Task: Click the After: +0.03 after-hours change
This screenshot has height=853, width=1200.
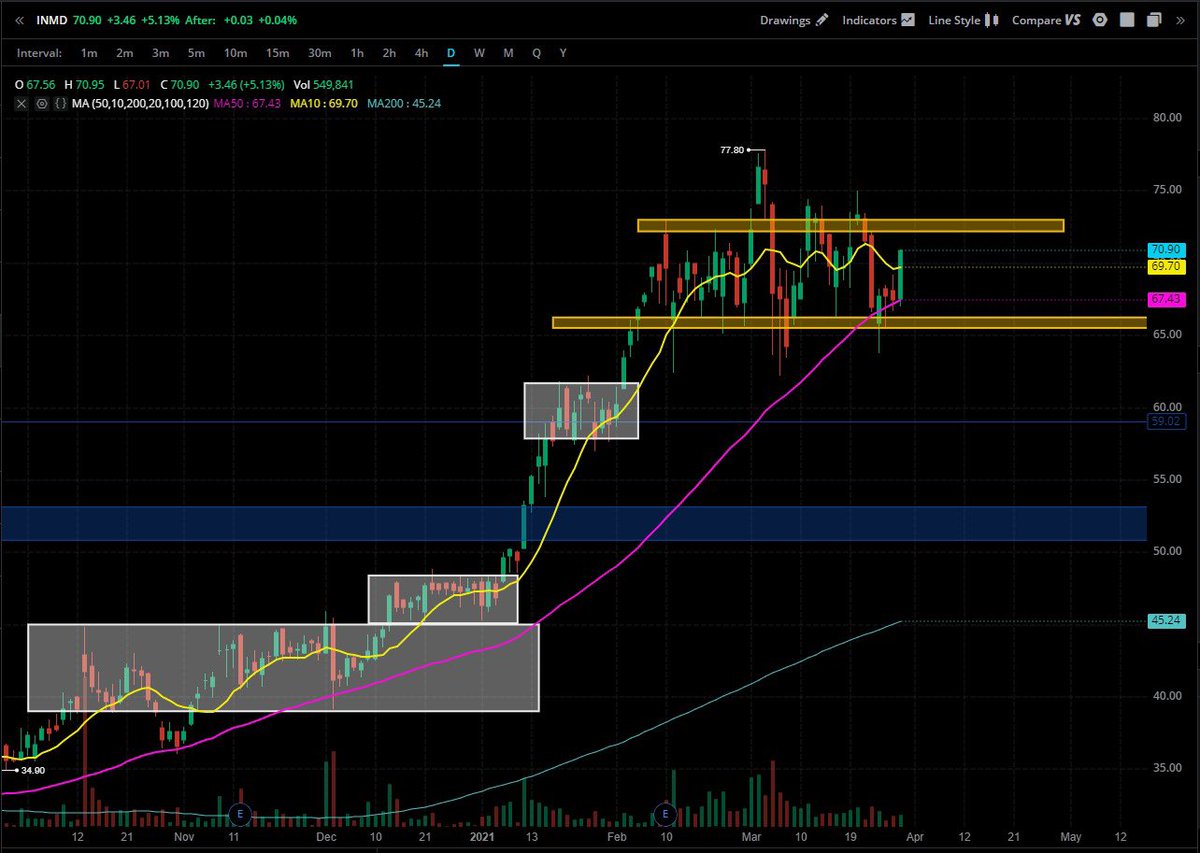Action: click(221, 19)
